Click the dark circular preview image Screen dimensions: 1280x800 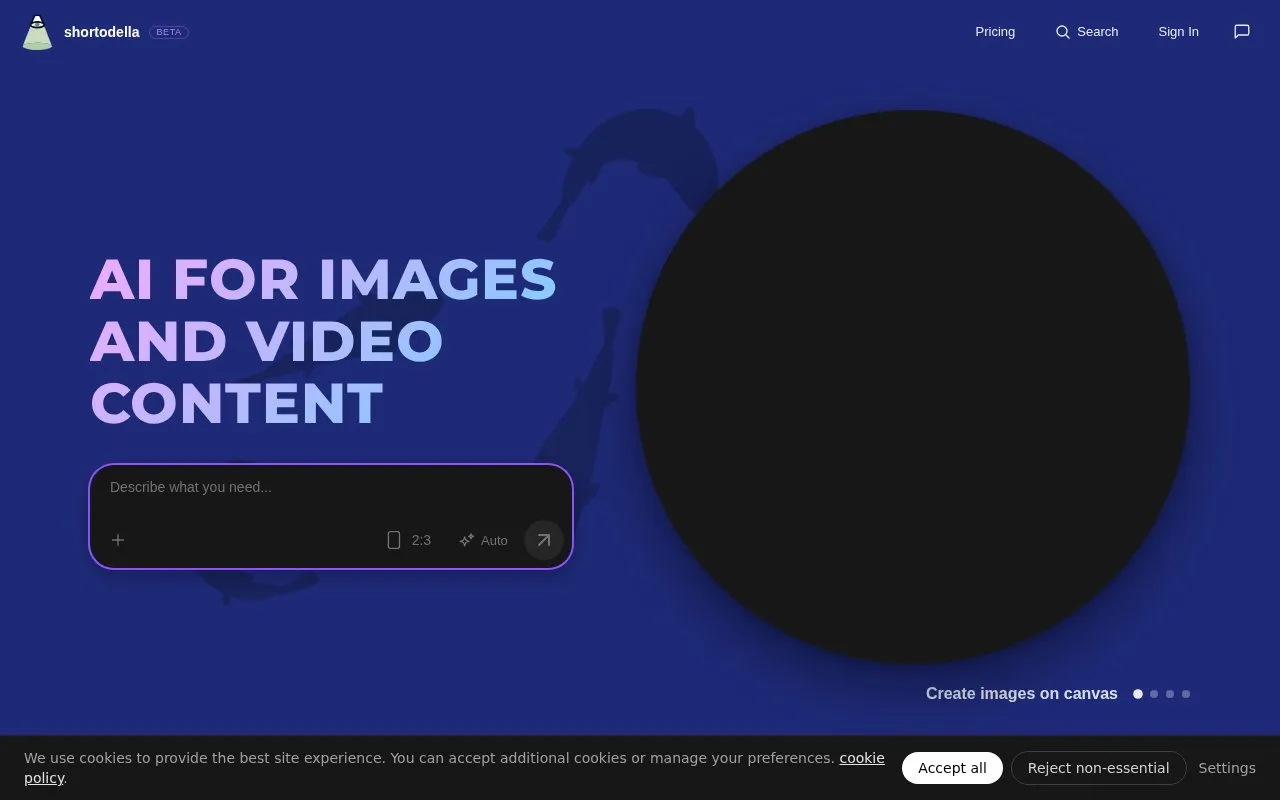[x=913, y=387]
